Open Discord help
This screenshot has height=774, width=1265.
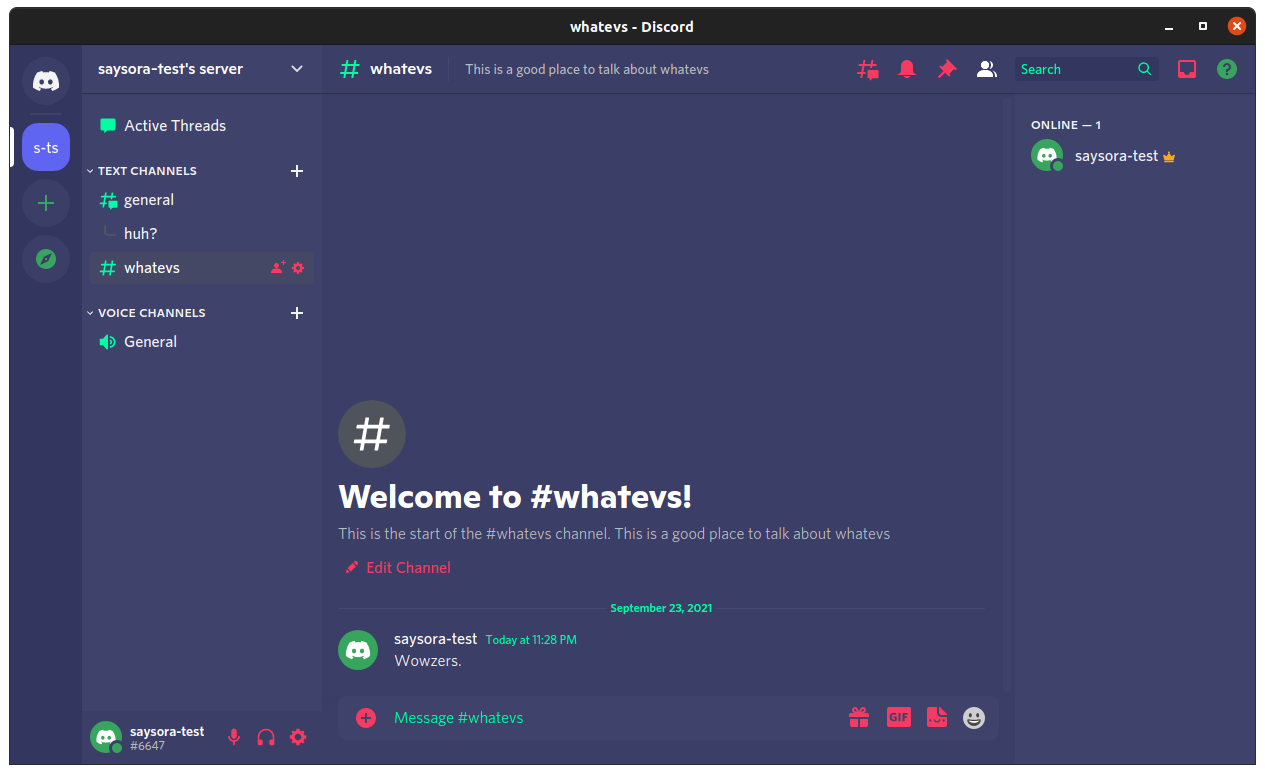pyautogui.click(x=1226, y=68)
